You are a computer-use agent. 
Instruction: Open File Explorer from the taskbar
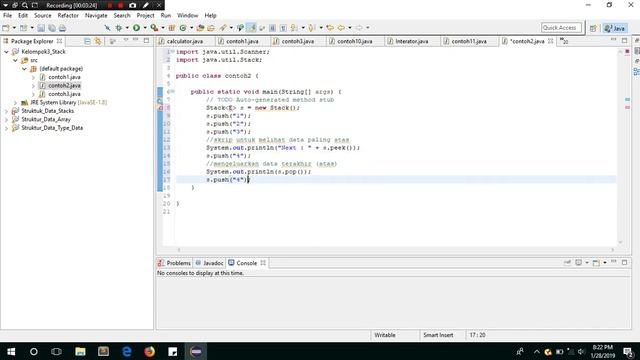point(80,351)
